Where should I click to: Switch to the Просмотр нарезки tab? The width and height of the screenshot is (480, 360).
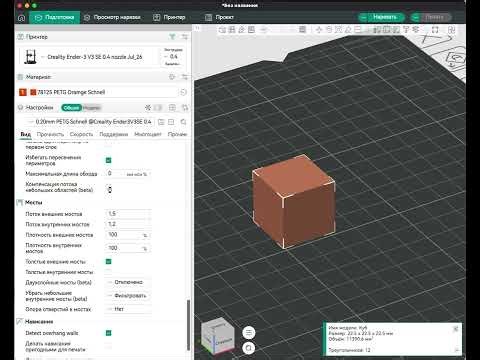point(112,17)
